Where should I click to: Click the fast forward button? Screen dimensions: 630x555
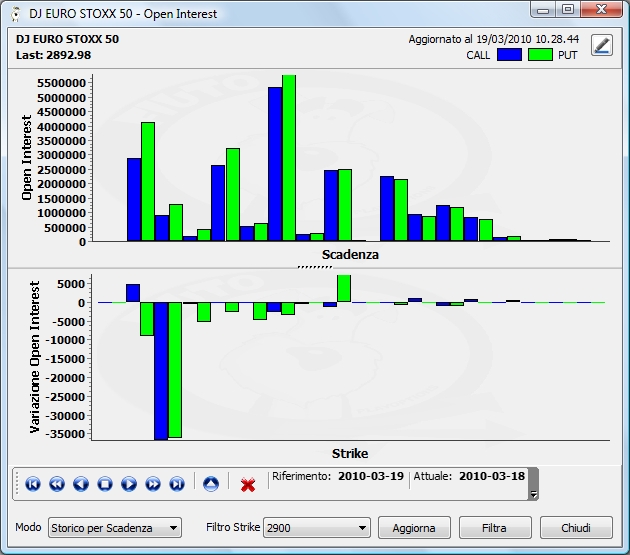point(153,484)
